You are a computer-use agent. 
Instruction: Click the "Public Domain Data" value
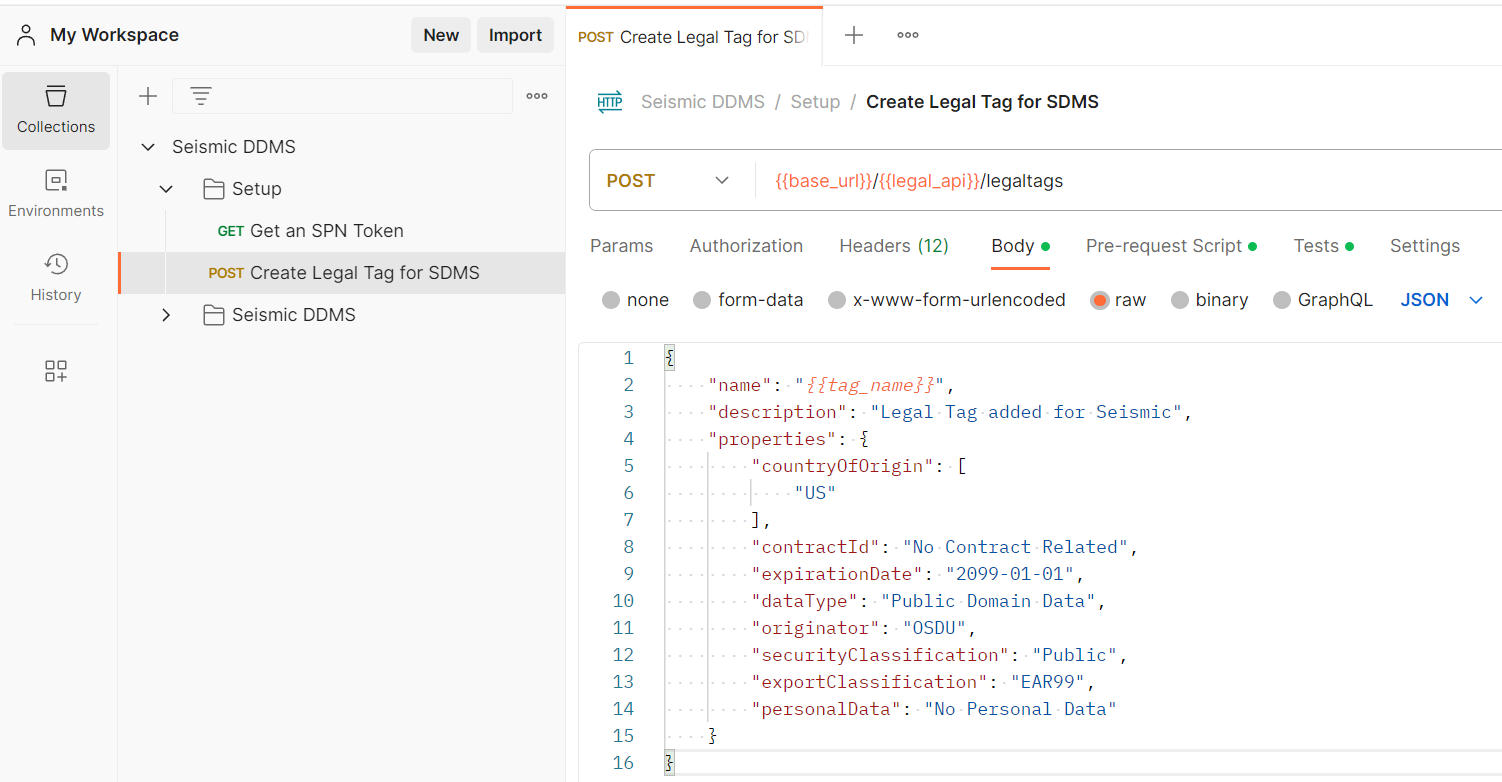point(988,601)
